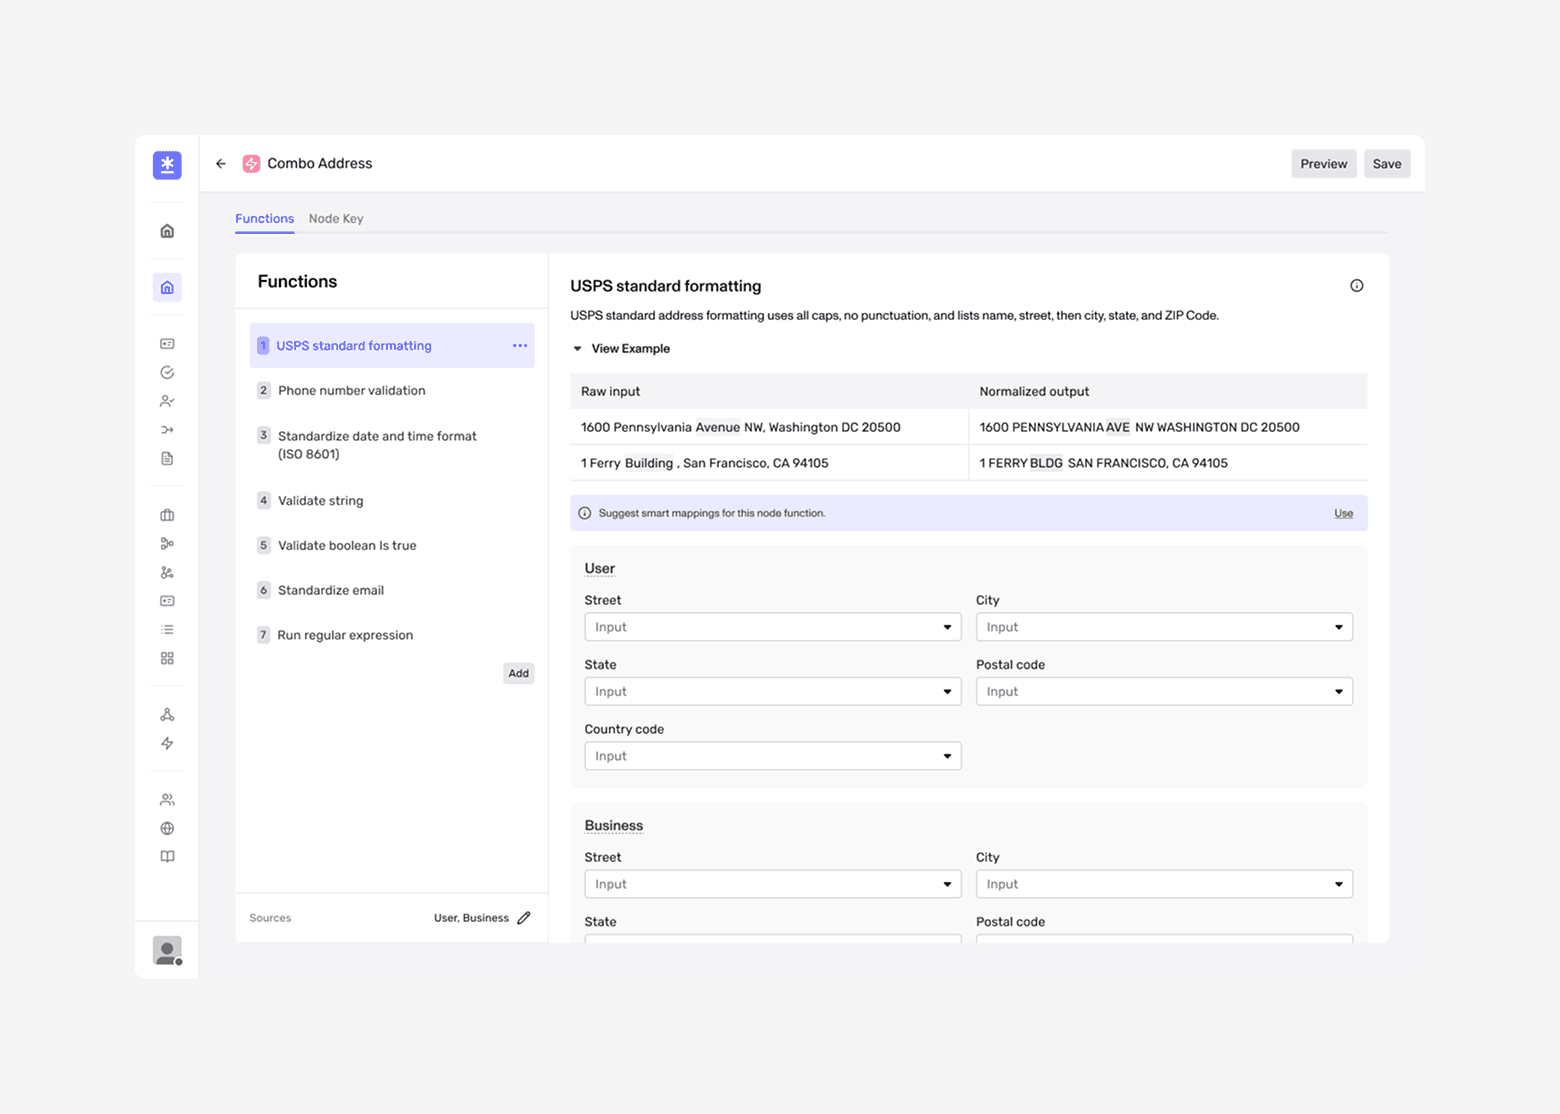The image size is (1560, 1114).
Task: Open the highlighted purple home icon in sidebar
Action: click(167, 288)
